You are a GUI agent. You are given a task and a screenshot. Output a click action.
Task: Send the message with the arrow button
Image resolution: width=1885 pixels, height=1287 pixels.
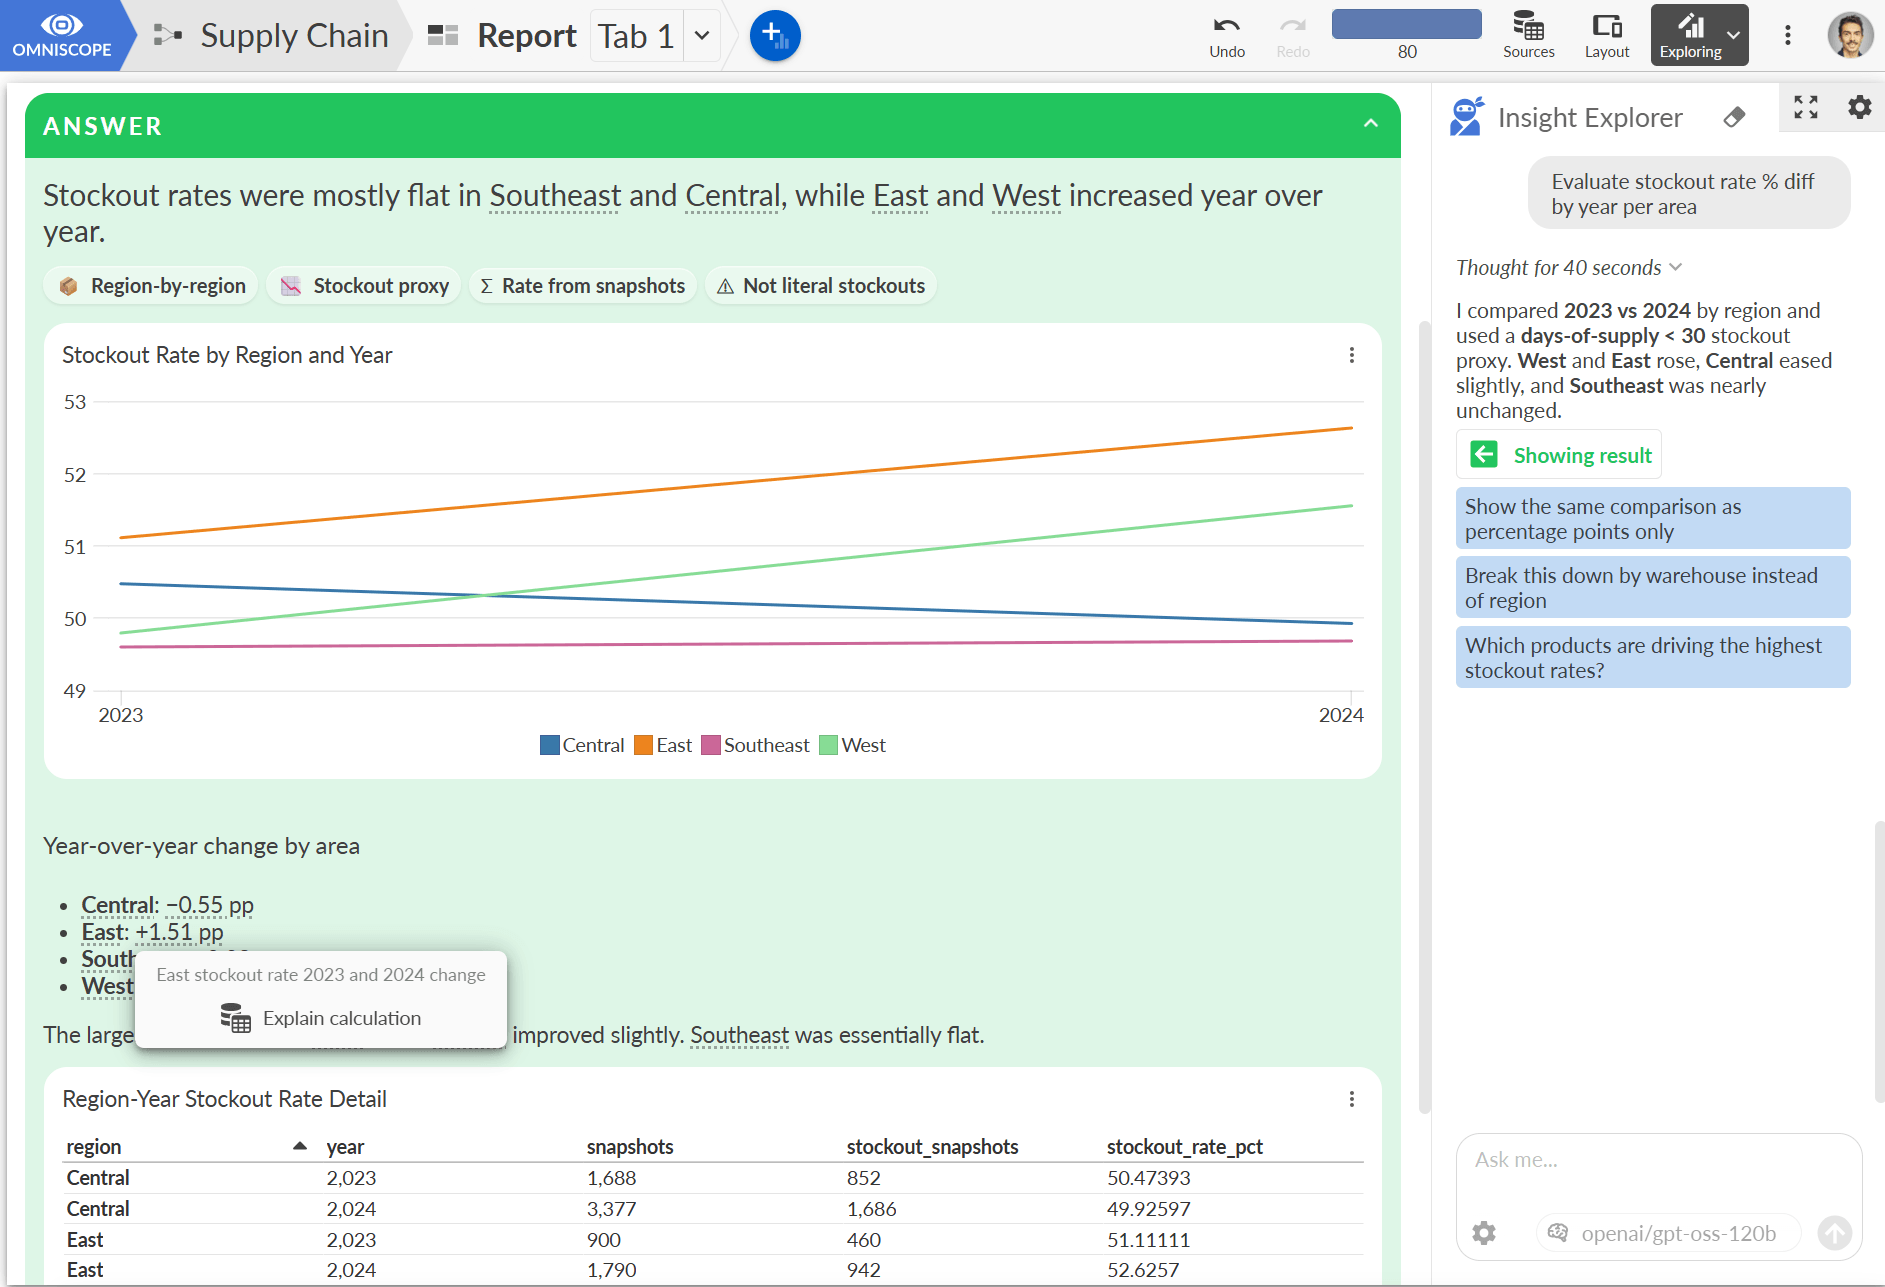[1834, 1233]
